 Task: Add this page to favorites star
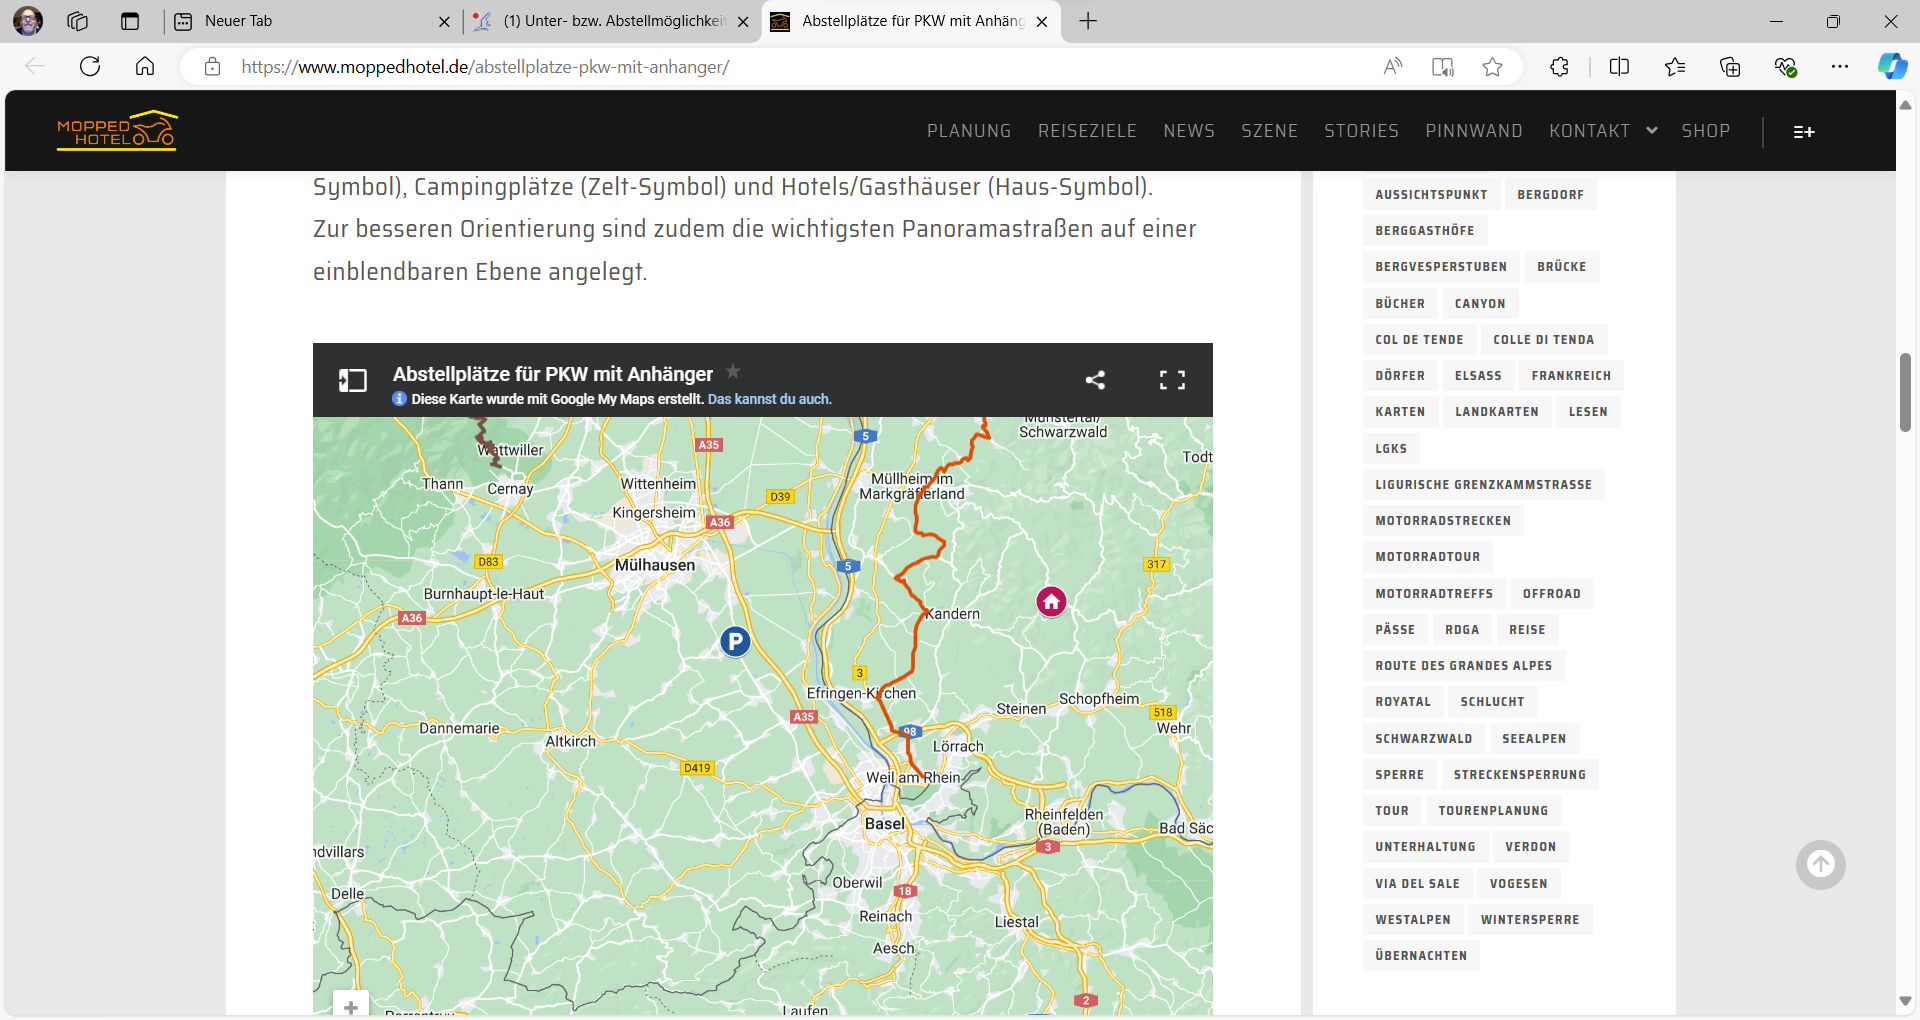(1493, 67)
